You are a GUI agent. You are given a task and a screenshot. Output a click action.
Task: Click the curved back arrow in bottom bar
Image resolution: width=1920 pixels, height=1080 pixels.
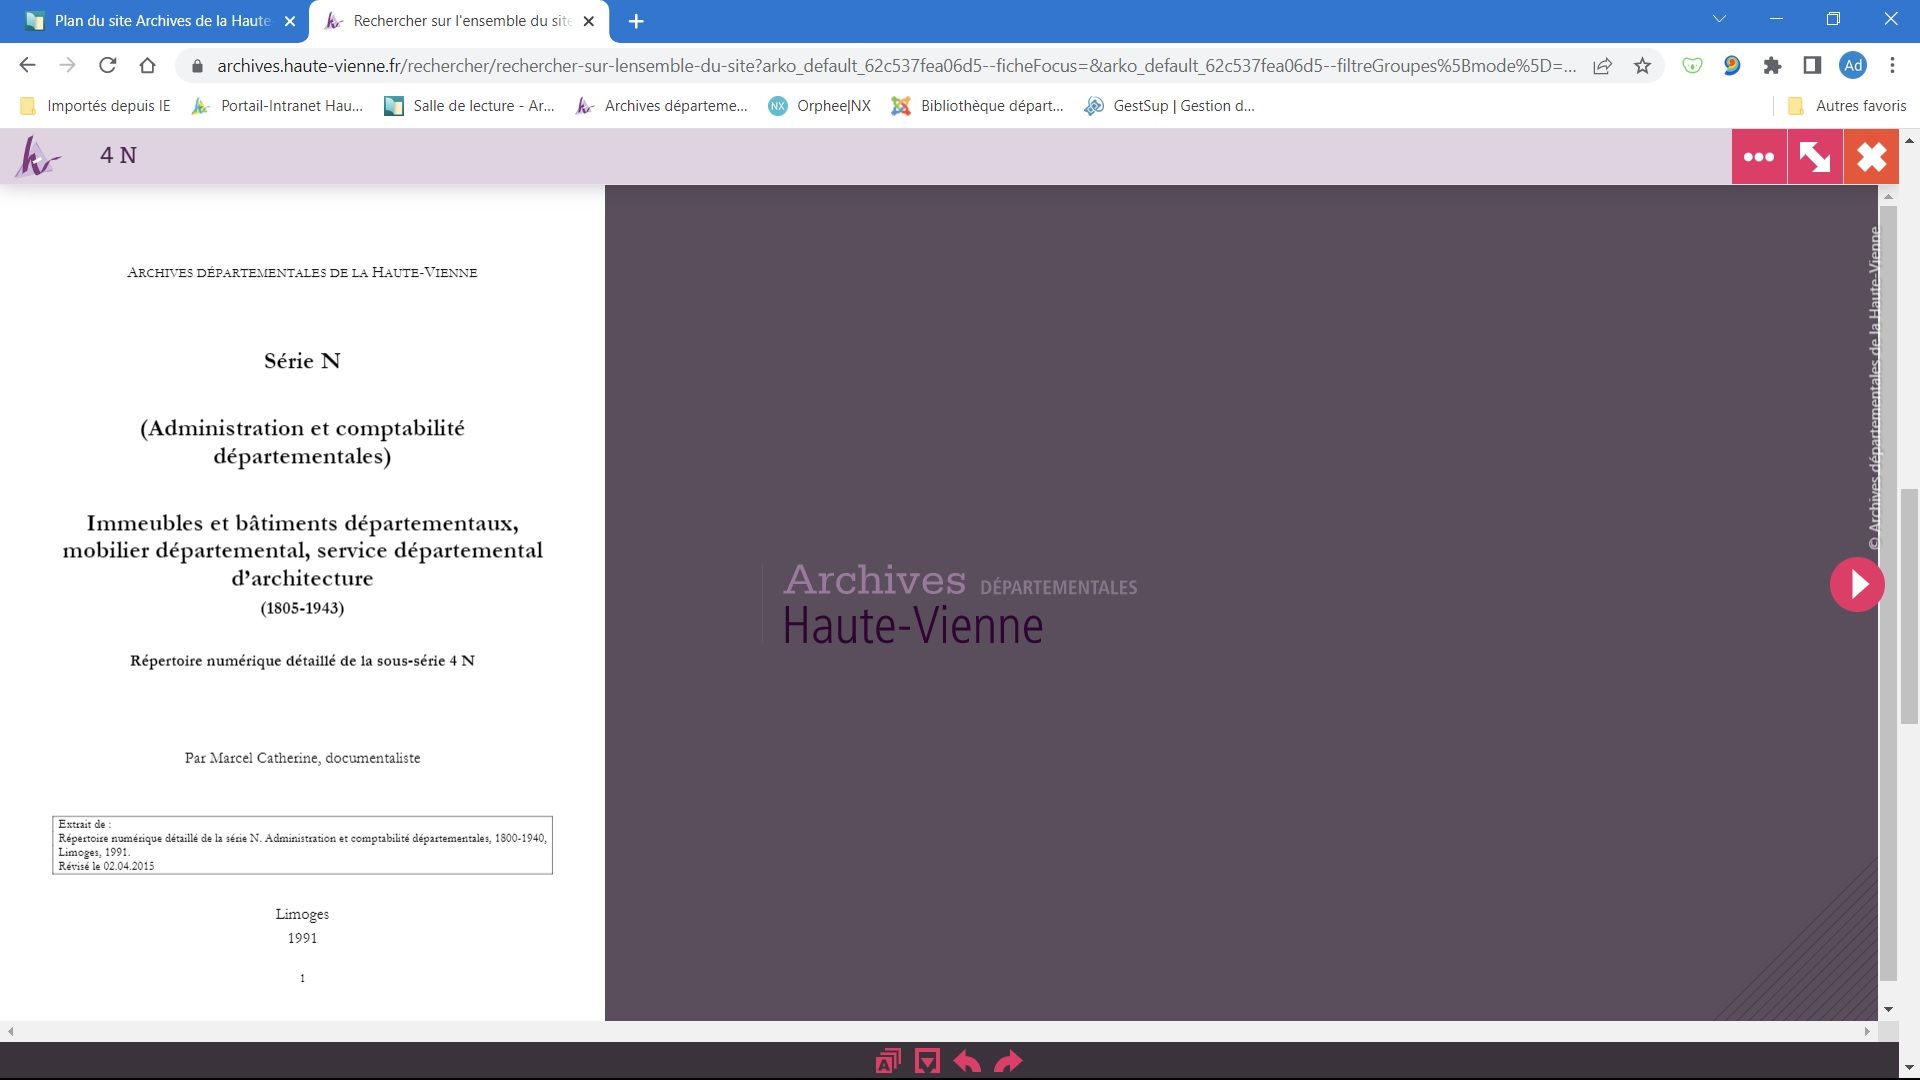(x=967, y=1061)
